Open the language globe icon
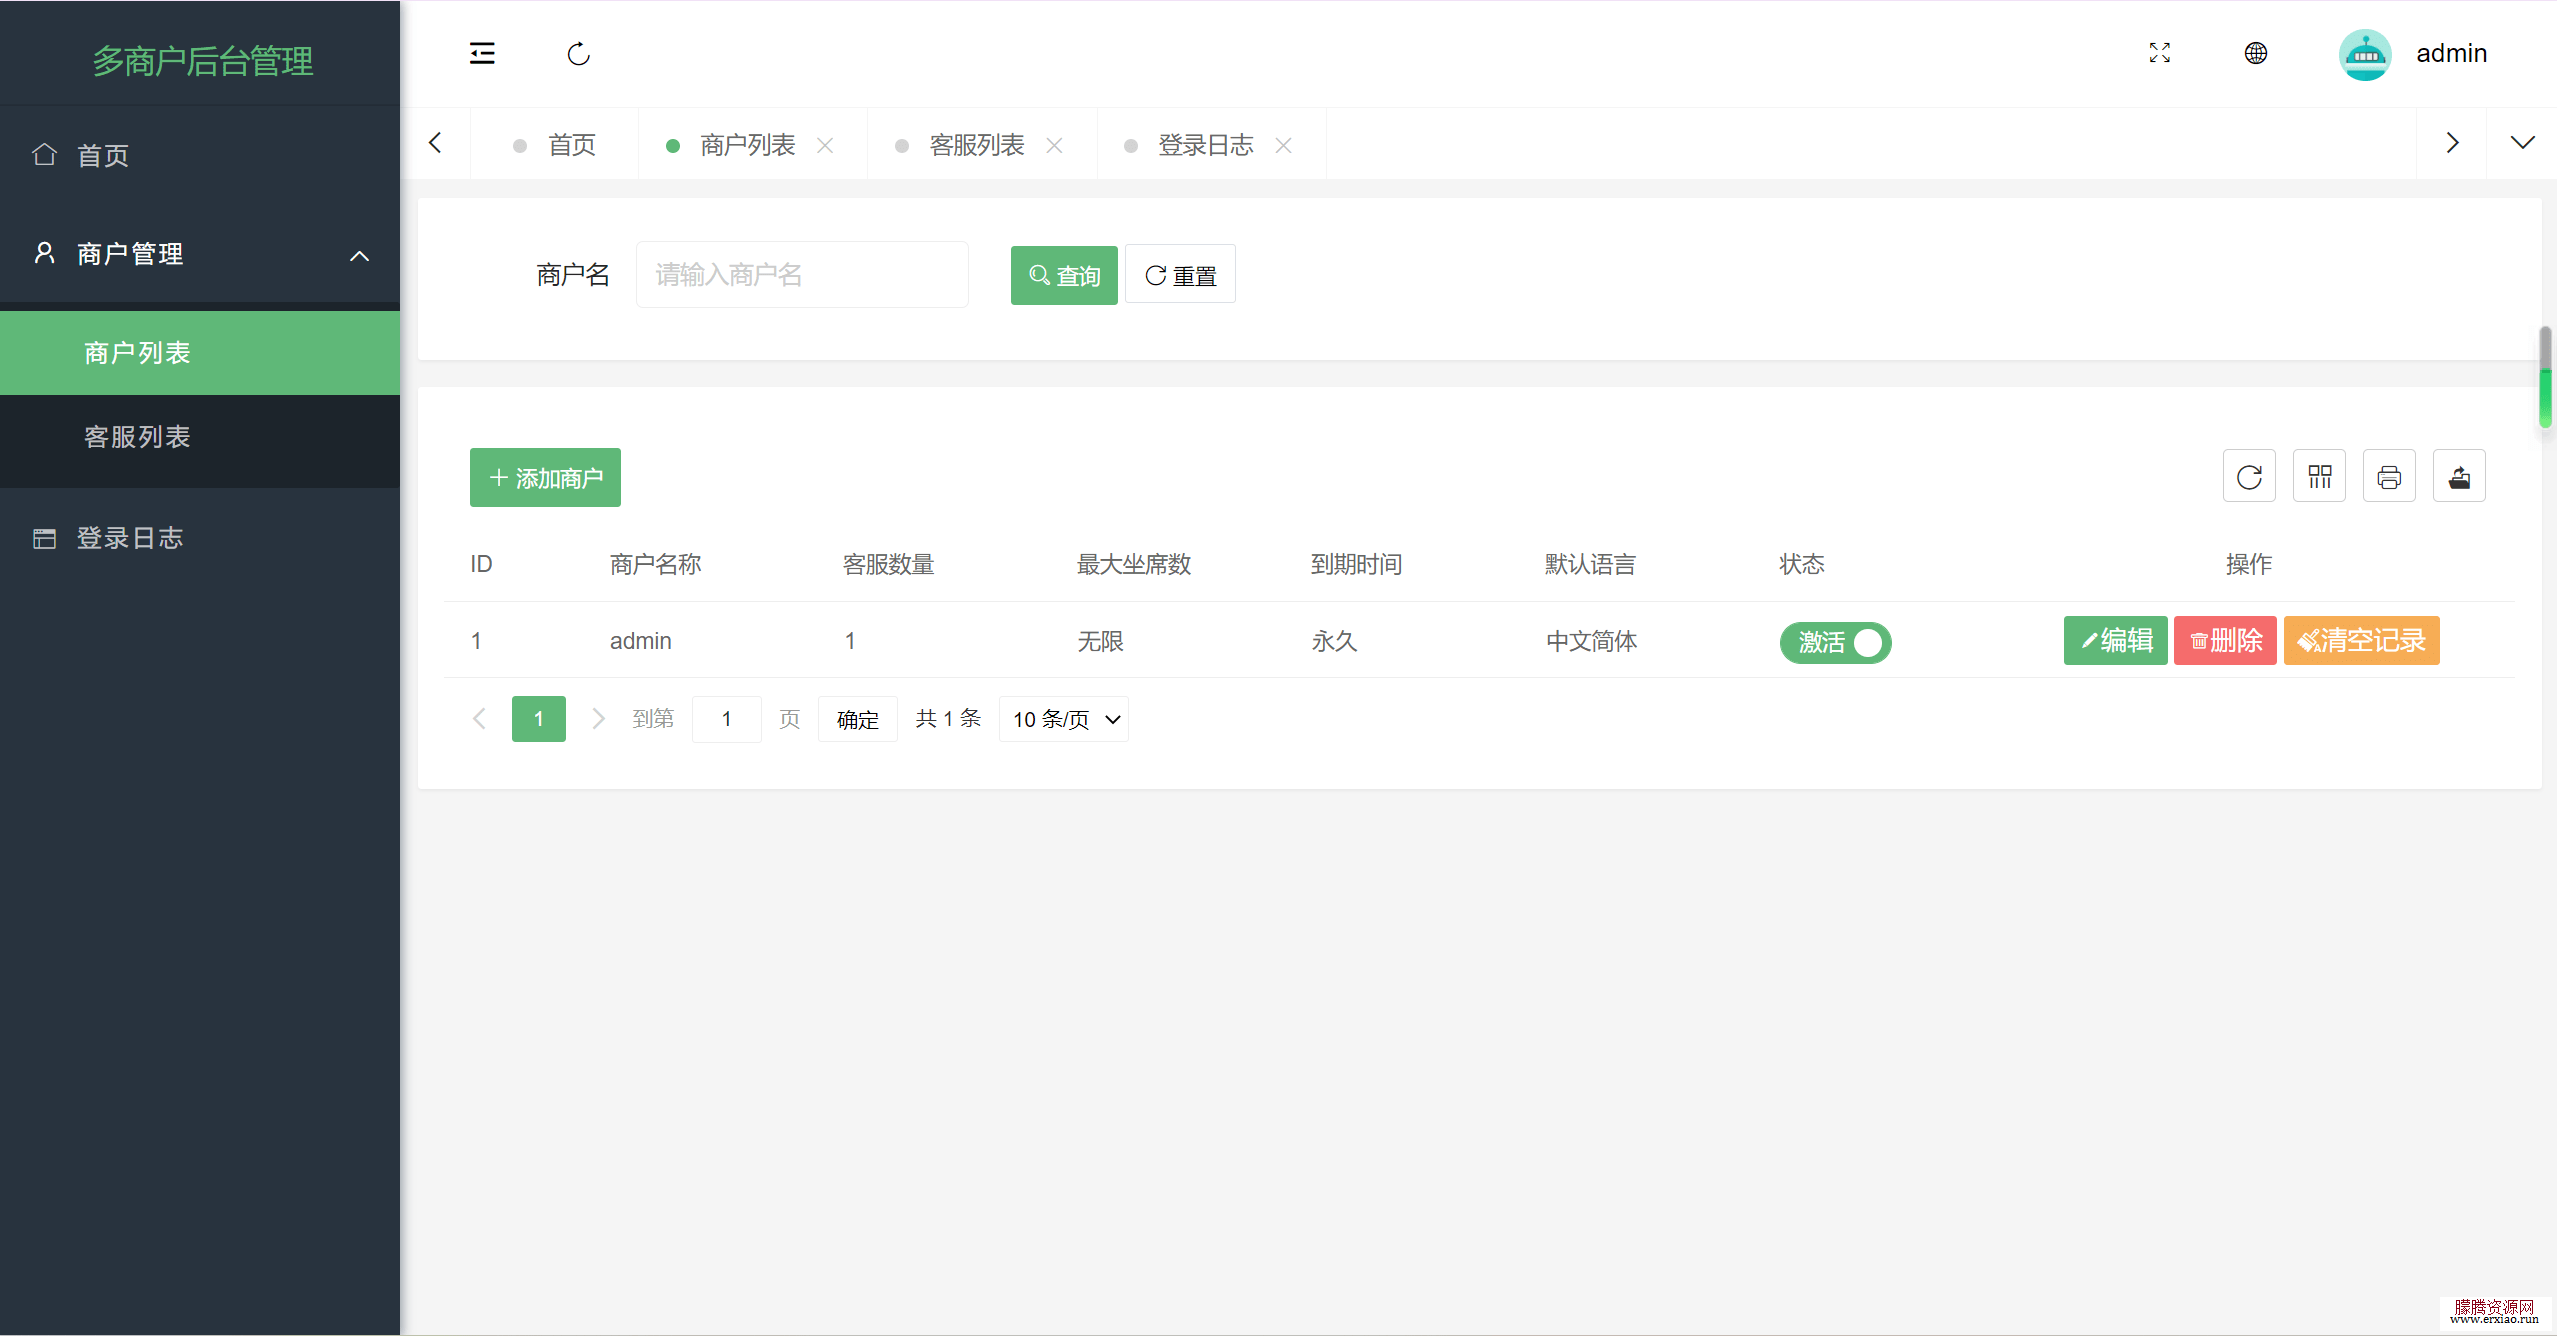This screenshot has width=2557, height=1336. click(2255, 53)
